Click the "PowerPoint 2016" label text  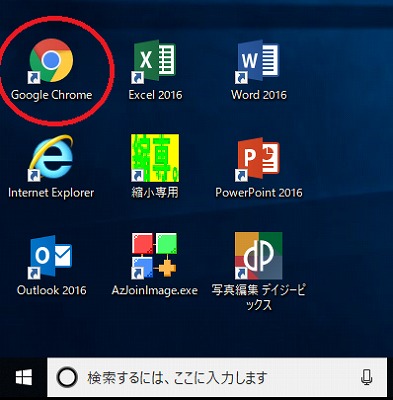pos(259,193)
